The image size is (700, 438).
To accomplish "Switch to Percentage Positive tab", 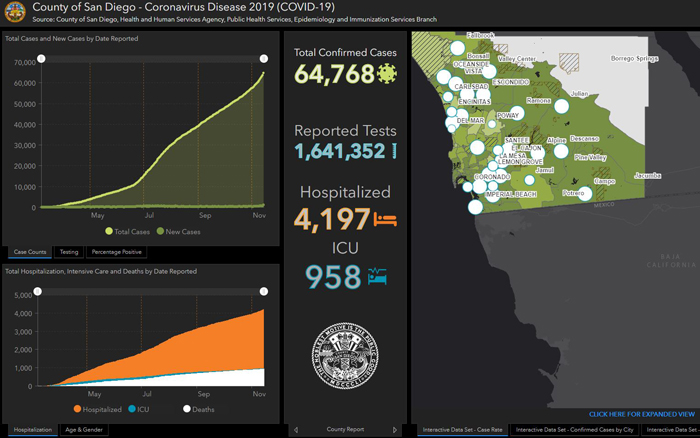I will 117,252.
